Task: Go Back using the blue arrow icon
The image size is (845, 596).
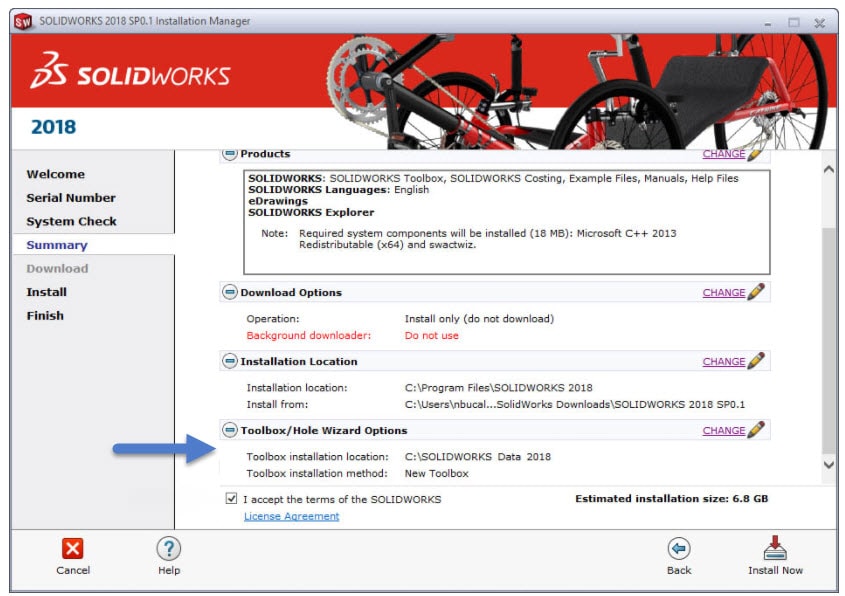Action: click(678, 549)
